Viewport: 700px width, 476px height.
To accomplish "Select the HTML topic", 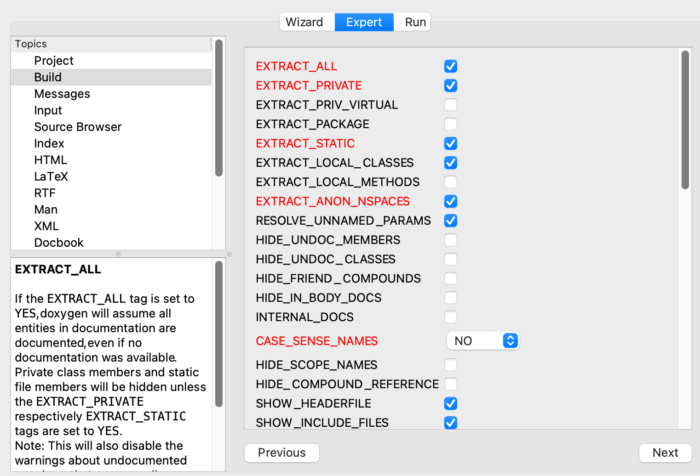I will [51, 160].
